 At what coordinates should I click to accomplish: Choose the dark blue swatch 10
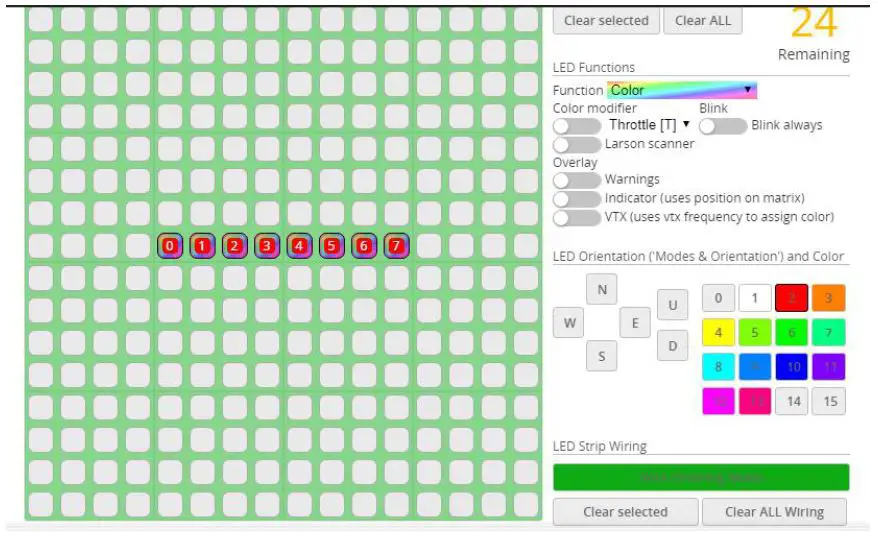pyautogui.click(x=791, y=367)
